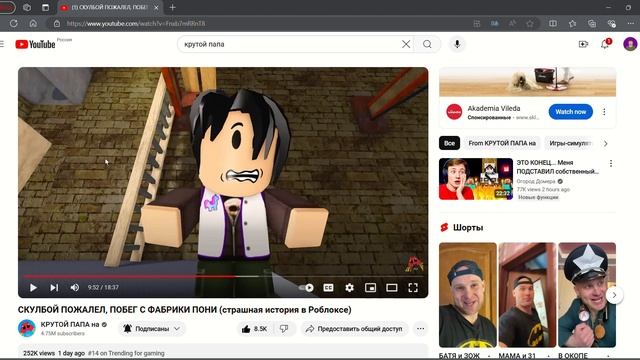The image size is (640, 360).
Task: Open a new browser tab
Action: 172,7
